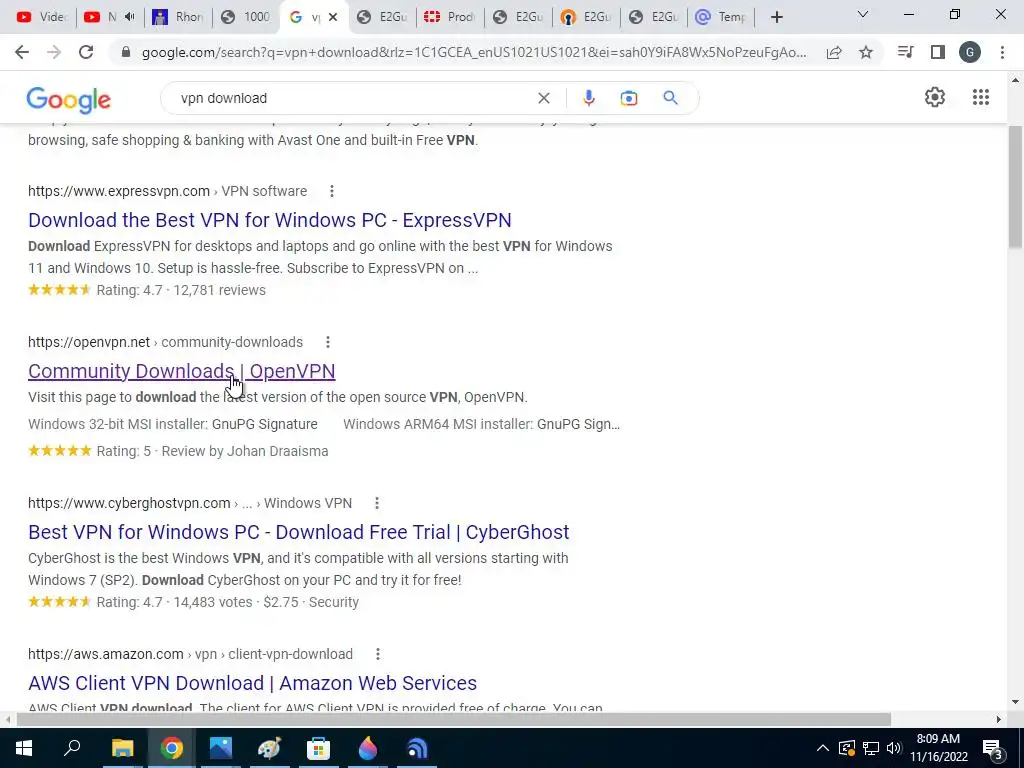This screenshot has height=768, width=1024.
Task: Reload the current page
Action: tap(86, 52)
